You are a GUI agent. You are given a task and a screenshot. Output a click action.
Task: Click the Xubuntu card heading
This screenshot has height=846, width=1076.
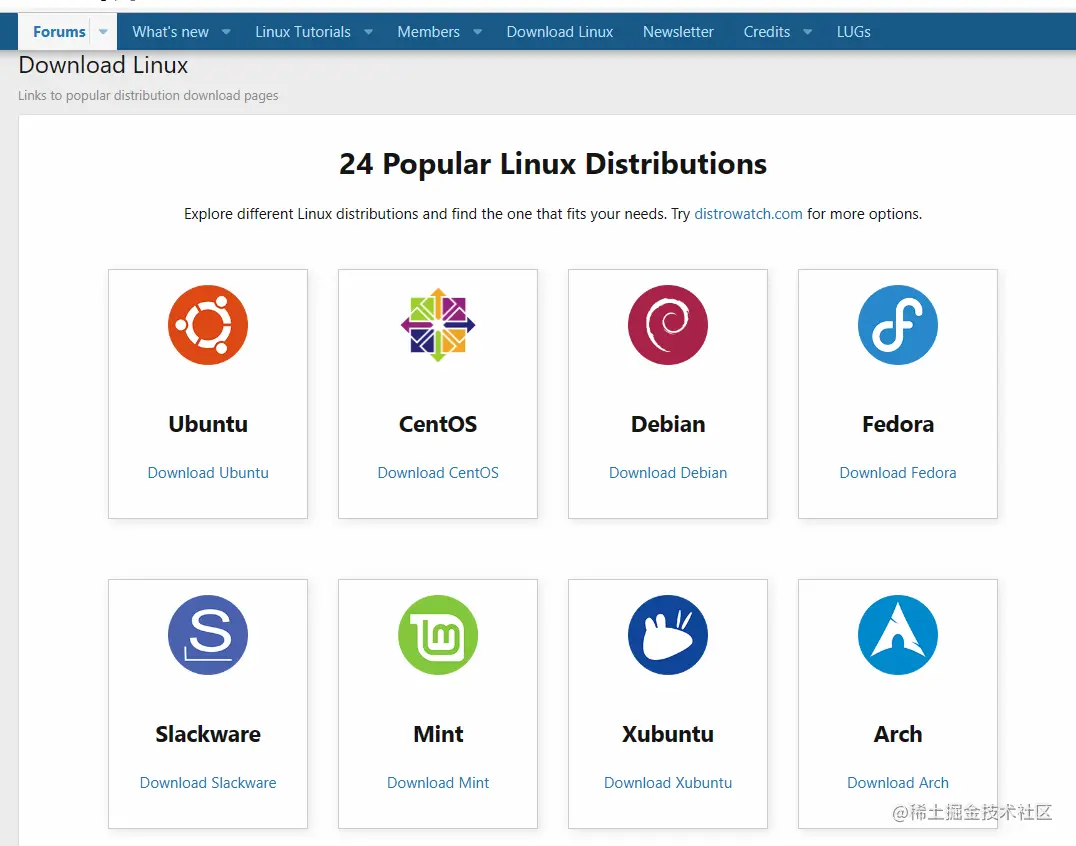click(668, 734)
